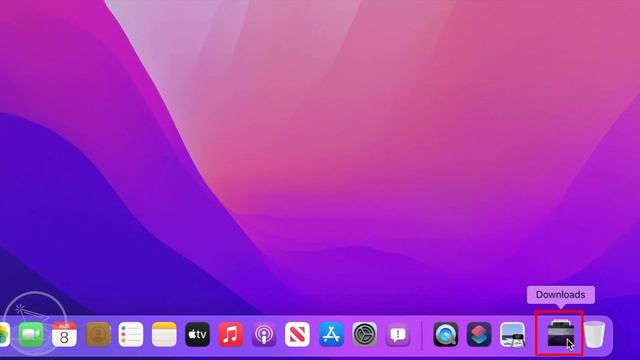Open the Calendar app showing 8
The height and width of the screenshot is (360, 640).
64,334
